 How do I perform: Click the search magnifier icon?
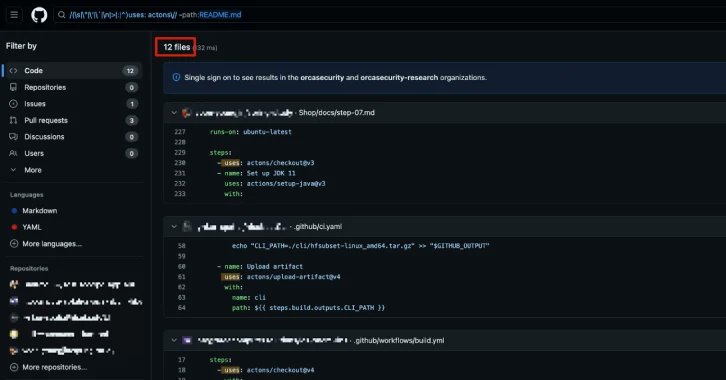tap(62, 15)
